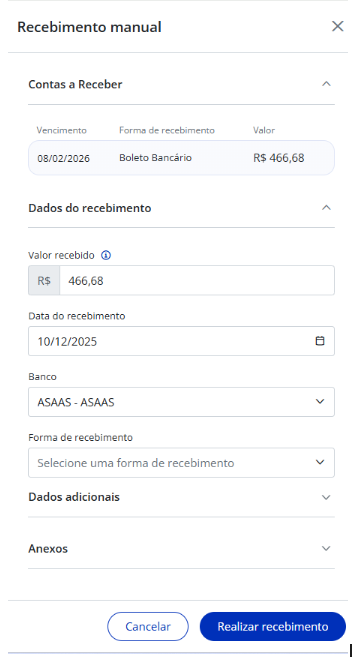
Task: Click the Banco dropdown arrow icon
Action: pyautogui.click(x=320, y=402)
